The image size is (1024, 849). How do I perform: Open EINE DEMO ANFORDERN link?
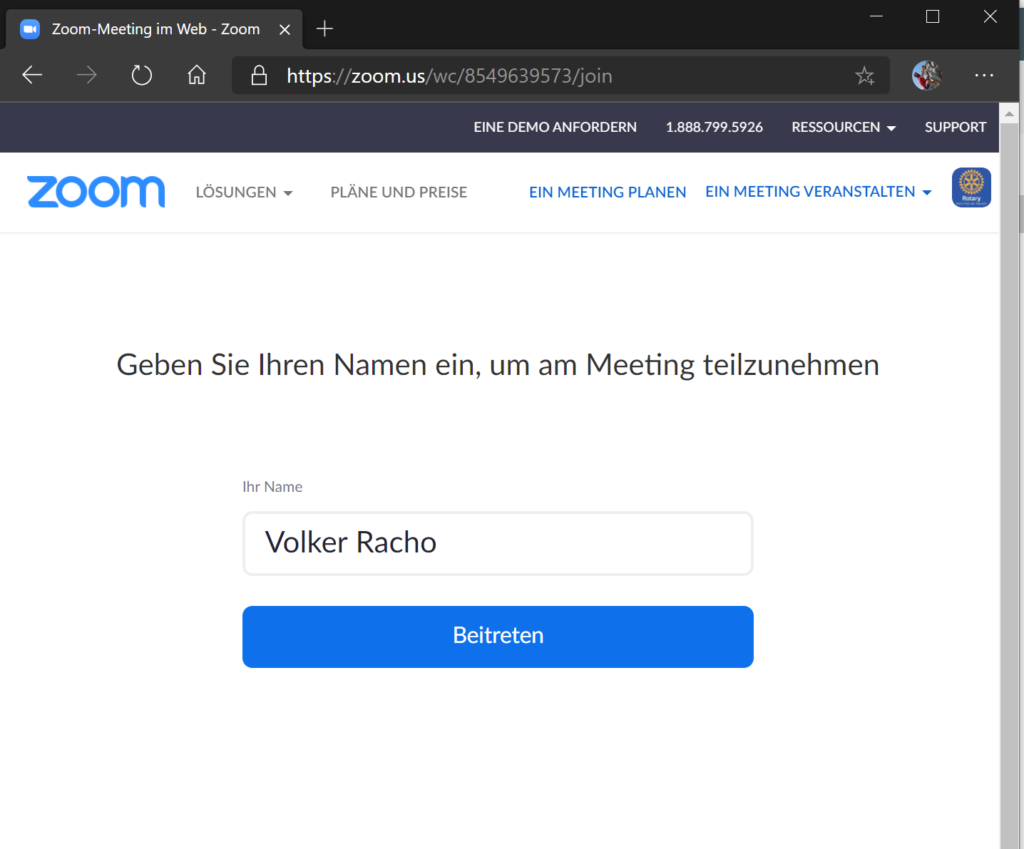tap(554, 127)
